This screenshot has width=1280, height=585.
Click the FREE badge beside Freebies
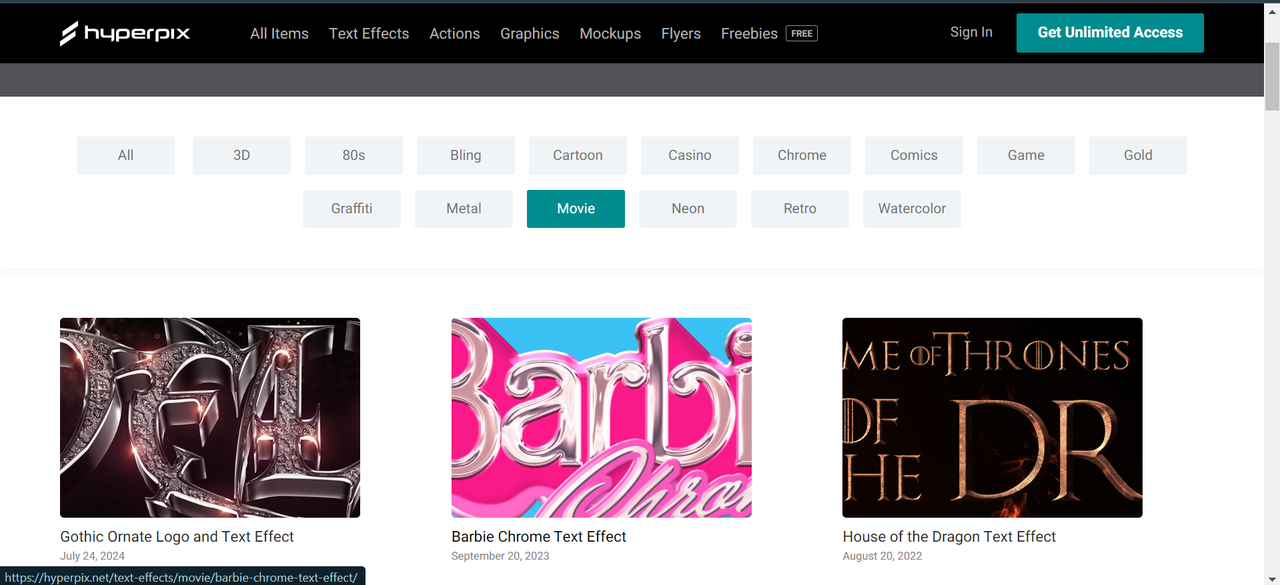coord(802,33)
